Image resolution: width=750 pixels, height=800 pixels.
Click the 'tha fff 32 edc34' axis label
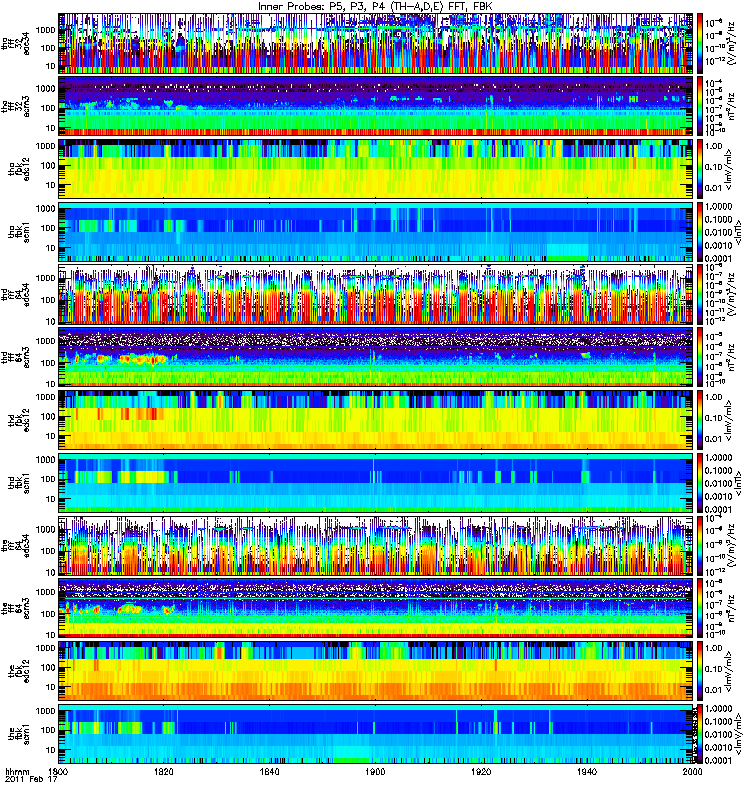[16, 44]
